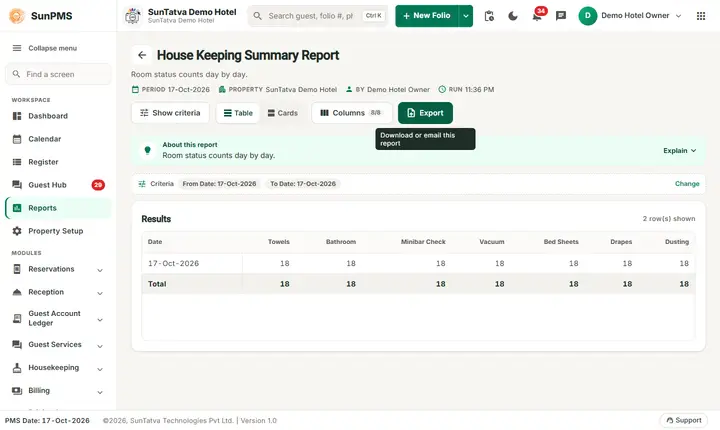Click the global guest search field
The height and width of the screenshot is (430, 720).
[318, 16]
